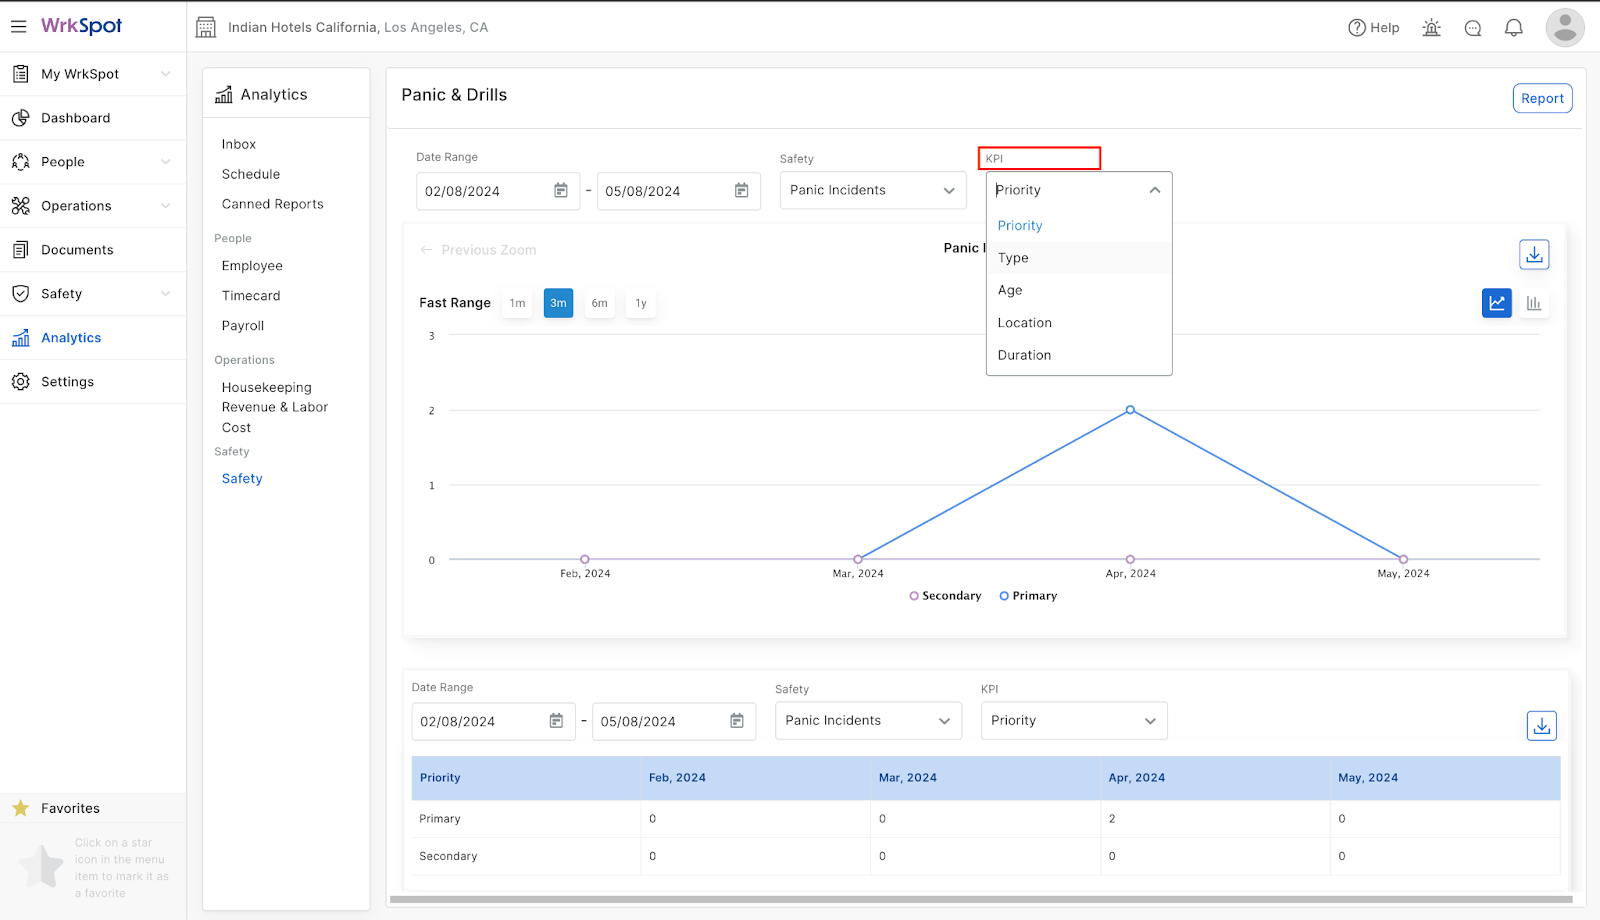Download the Panic Incidents chart
This screenshot has width=1600, height=920.
point(1534,255)
